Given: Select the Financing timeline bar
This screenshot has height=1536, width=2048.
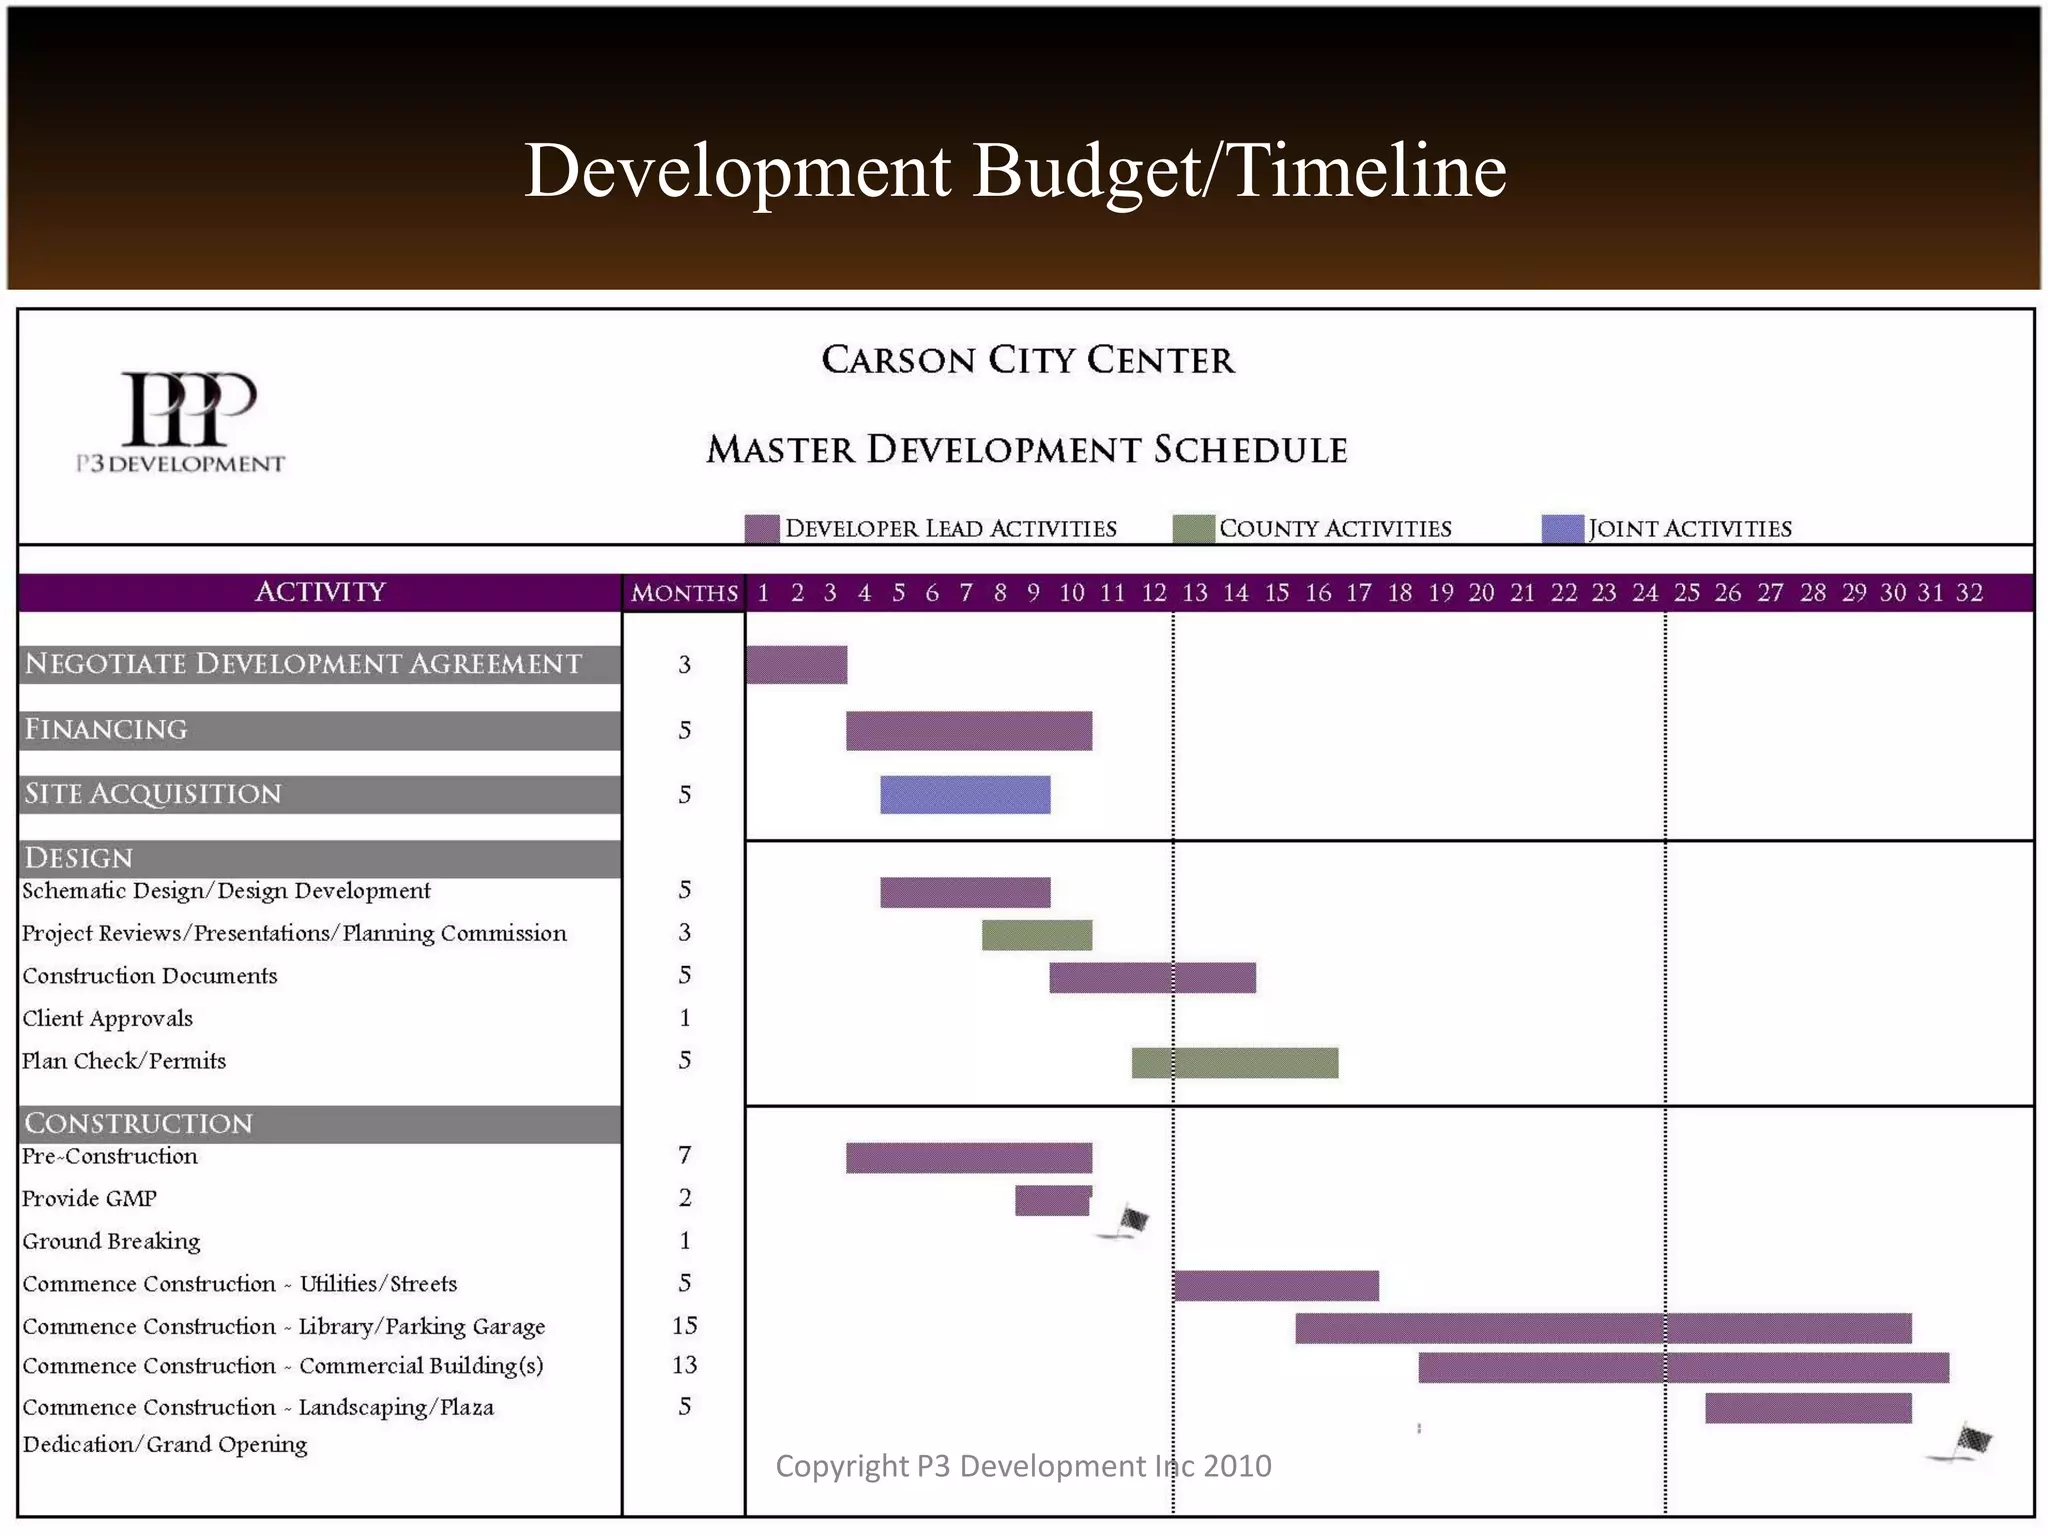Looking at the screenshot, I should (969, 731).
